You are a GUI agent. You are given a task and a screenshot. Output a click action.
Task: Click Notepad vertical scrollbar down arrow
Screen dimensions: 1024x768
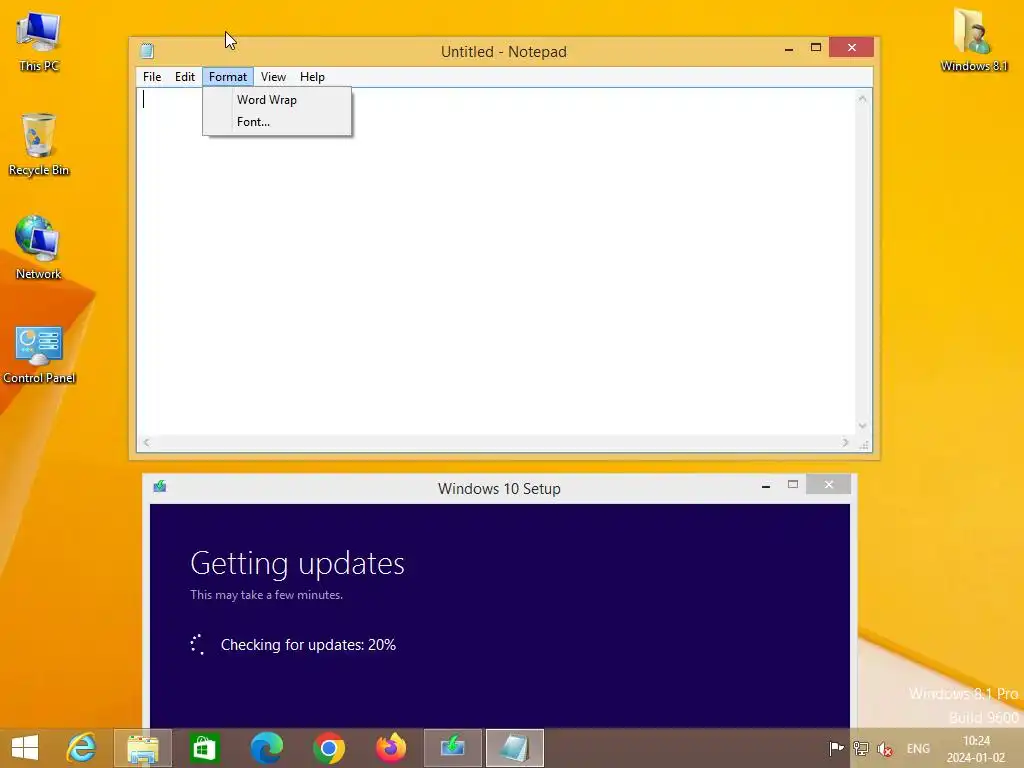863,426
